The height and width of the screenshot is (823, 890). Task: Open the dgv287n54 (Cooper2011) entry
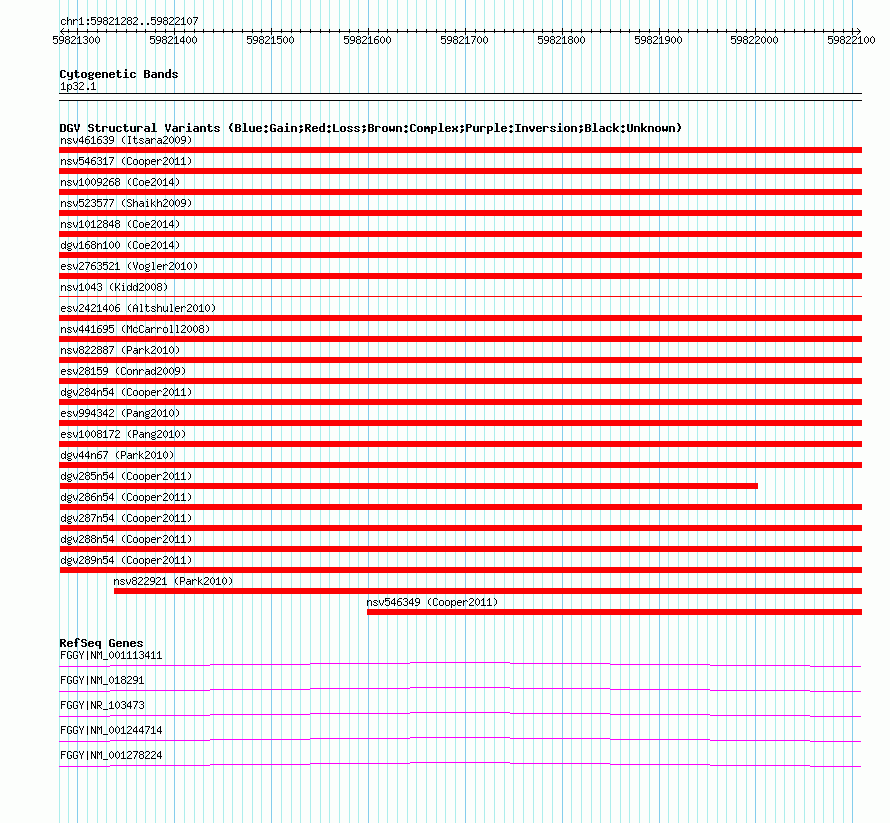pyautogui.click(x=126, y=518)
